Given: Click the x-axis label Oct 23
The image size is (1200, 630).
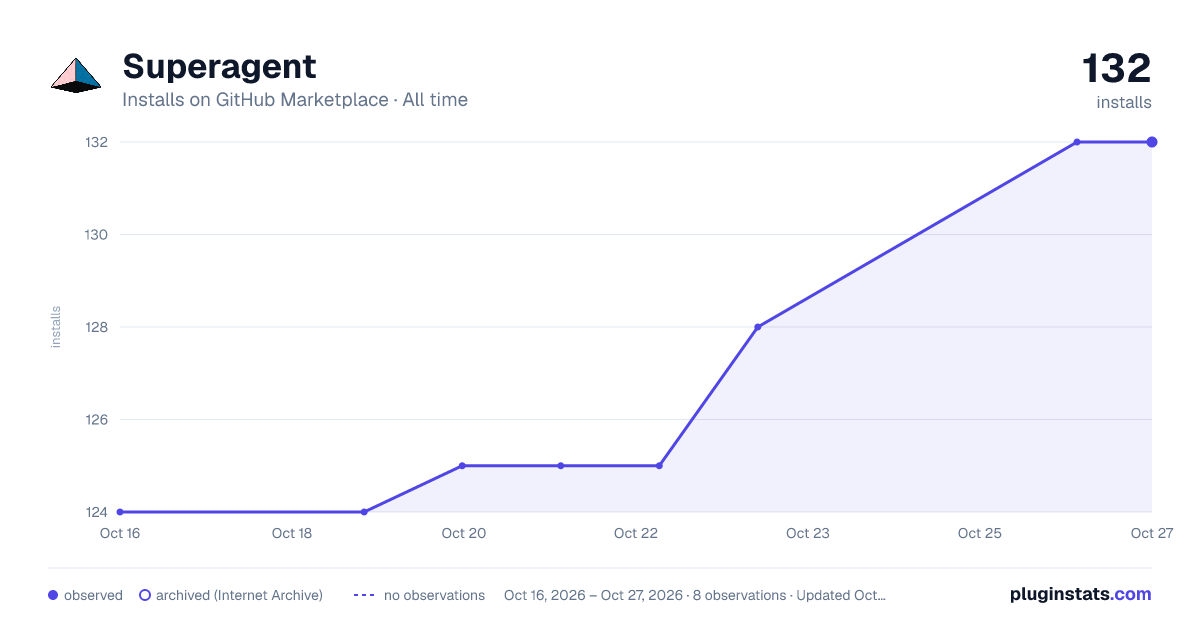Looking at the screenshot, I should pyautogui.click(x=808, y=534).
